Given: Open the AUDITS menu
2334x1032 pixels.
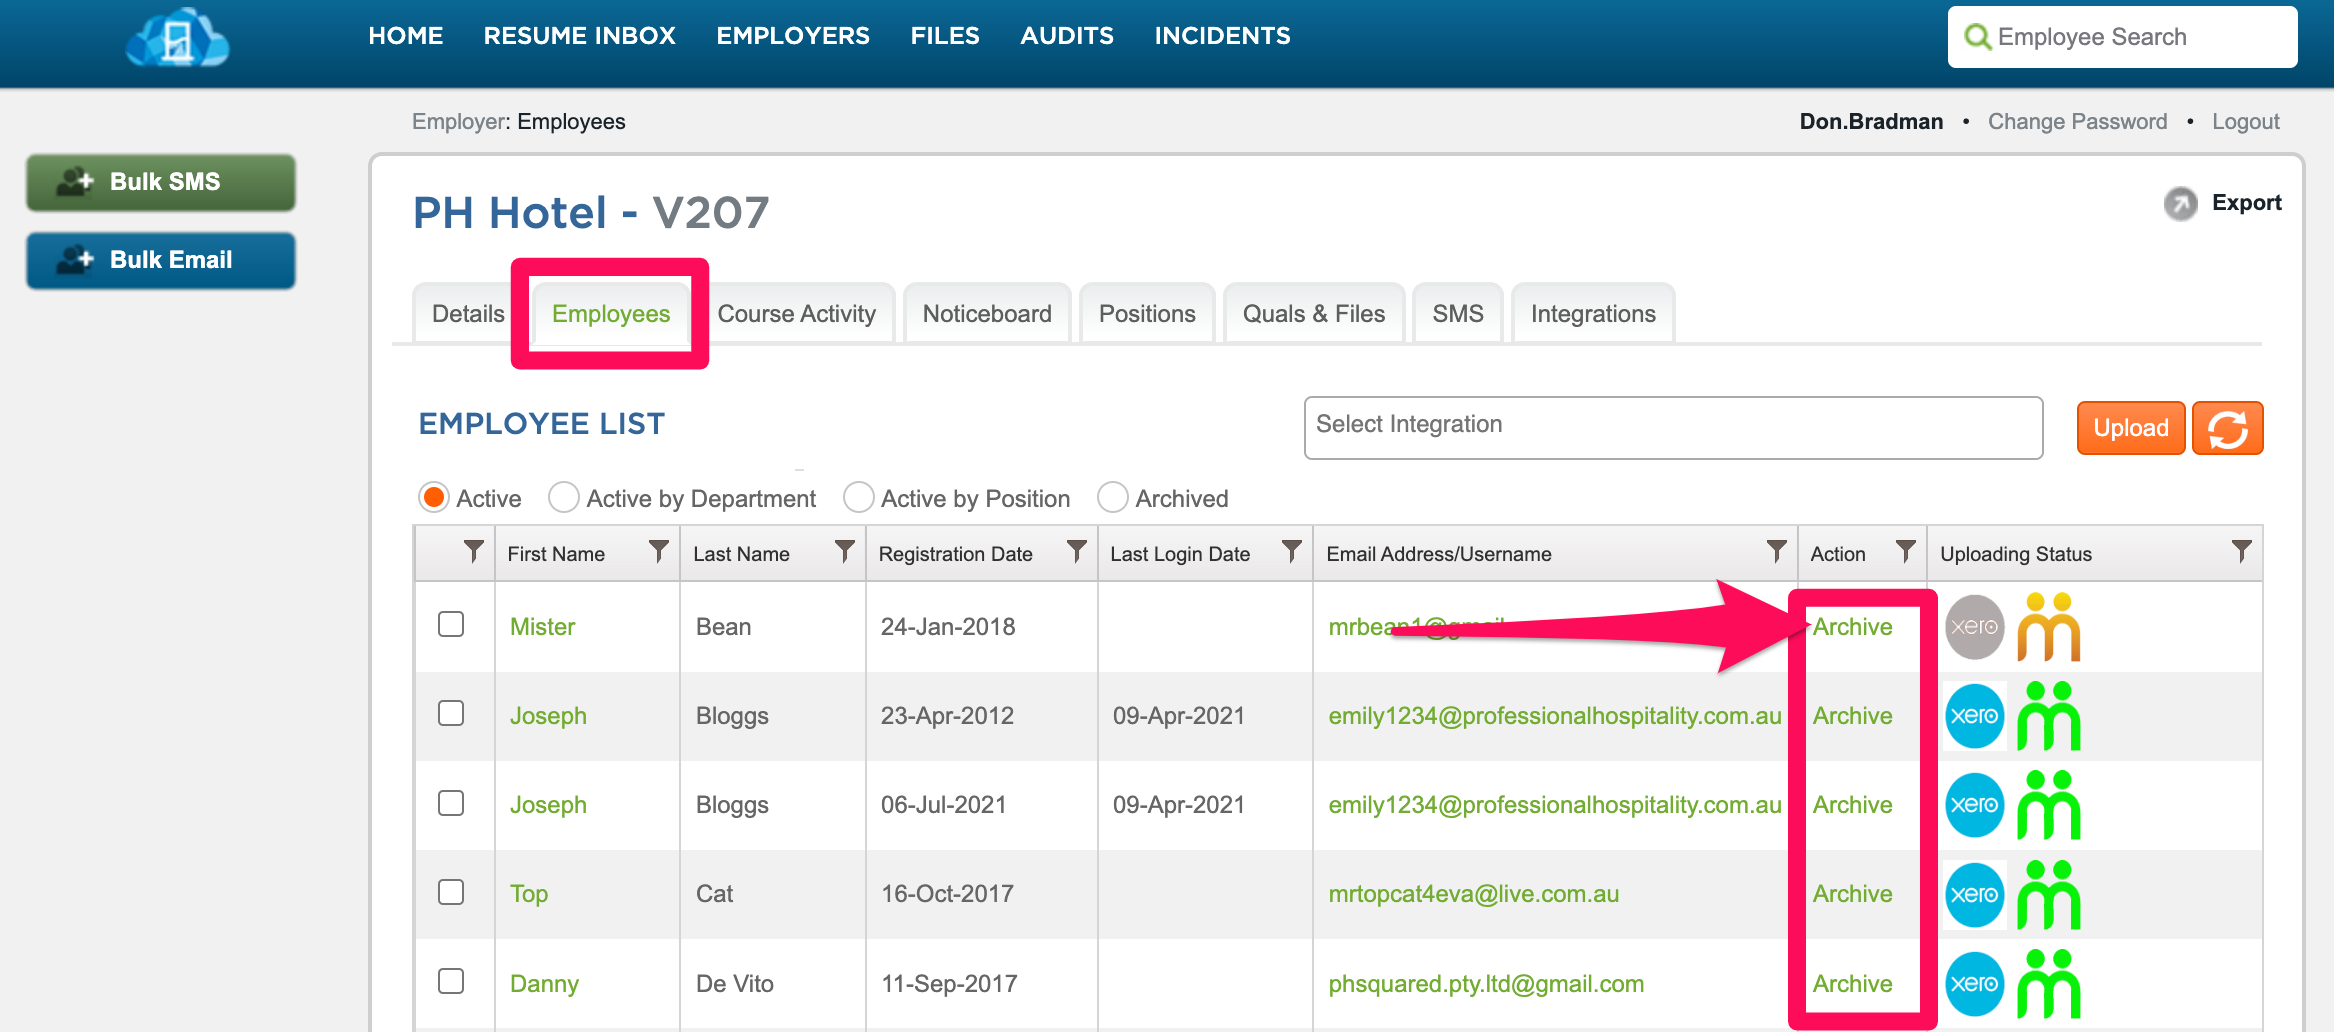Looking at the screenshot, I should (x=1066, y=35).
